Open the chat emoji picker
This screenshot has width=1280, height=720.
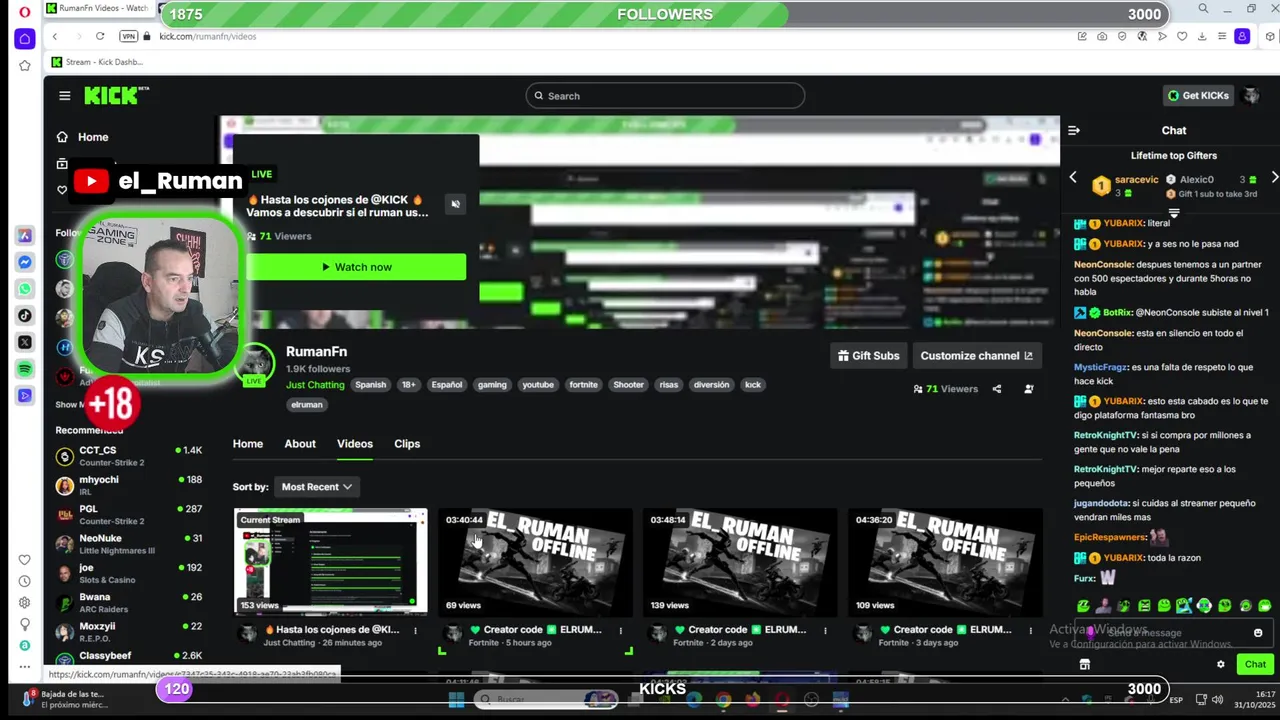1258,632
